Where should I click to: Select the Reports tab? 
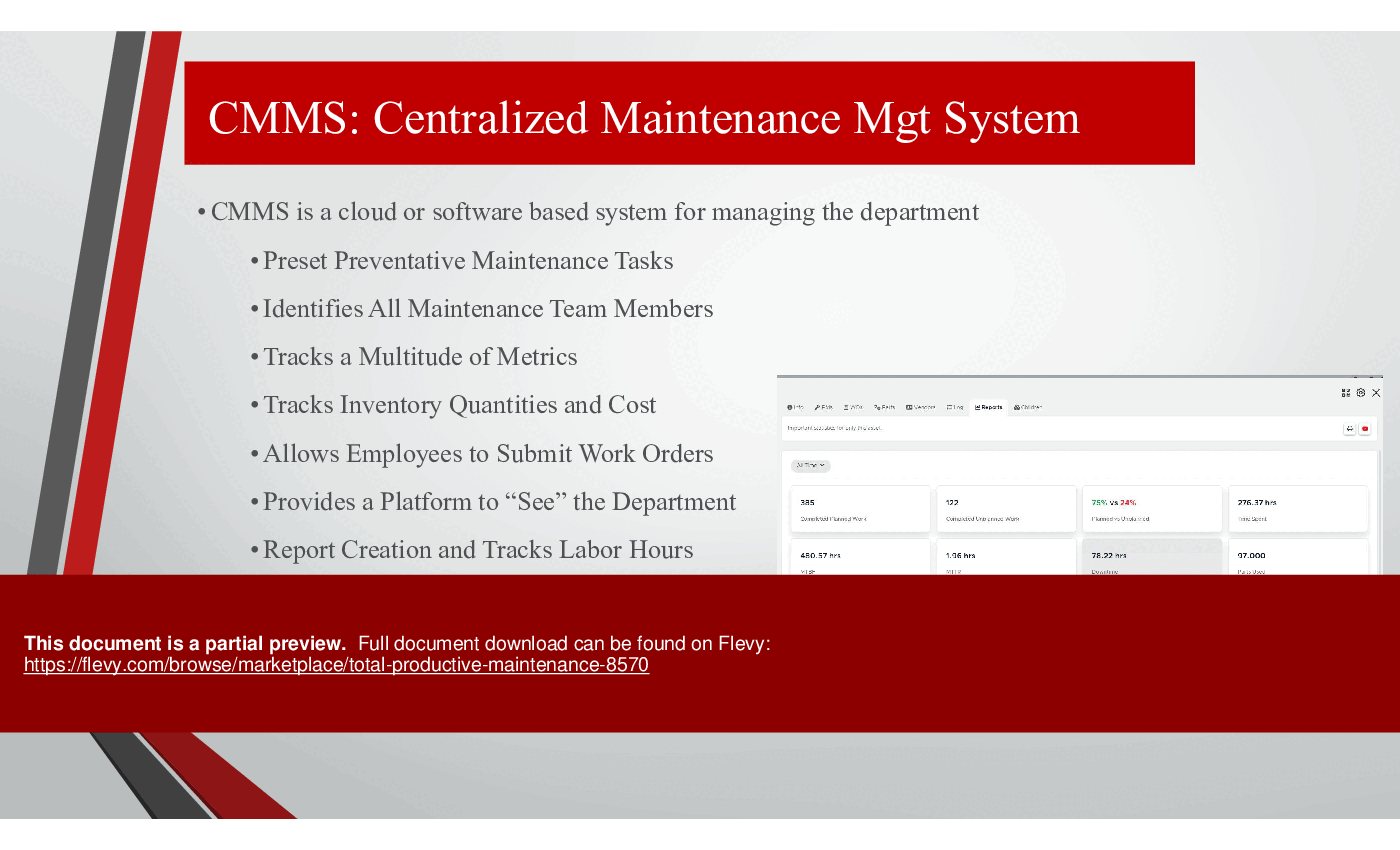[x=988, y=407]
